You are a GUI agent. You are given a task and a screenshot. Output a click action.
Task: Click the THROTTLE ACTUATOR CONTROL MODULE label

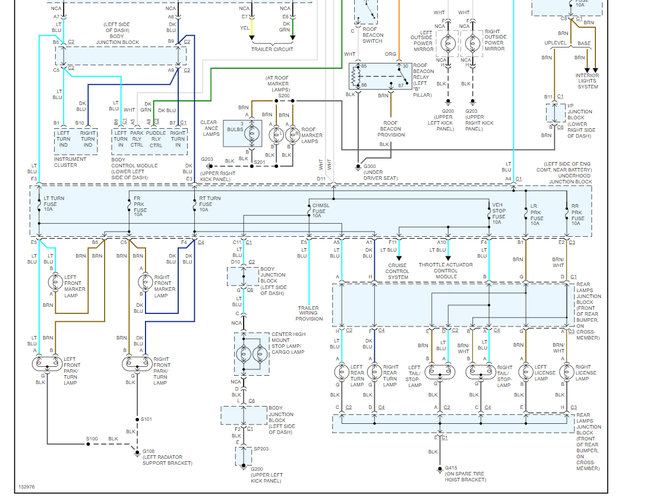[x=446, y=270]
